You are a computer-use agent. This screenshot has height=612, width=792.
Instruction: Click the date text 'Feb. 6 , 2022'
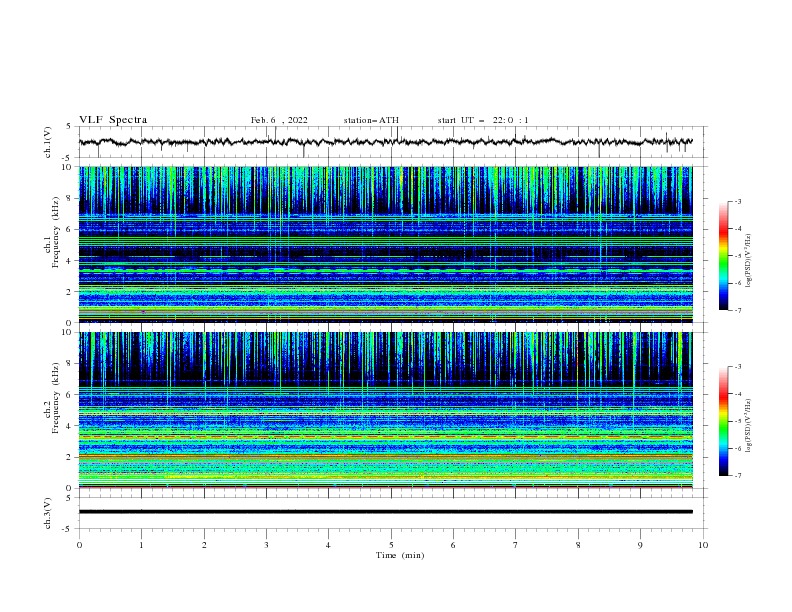[279, 120]
